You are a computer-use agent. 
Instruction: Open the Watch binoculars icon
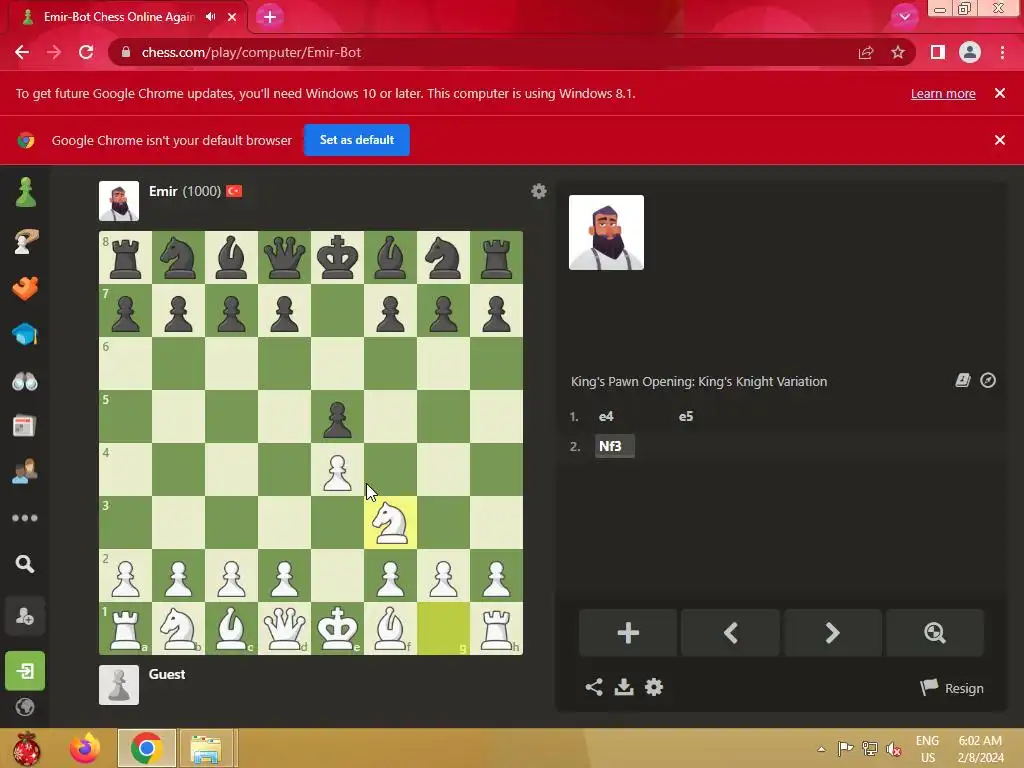[x=25, y=381]
